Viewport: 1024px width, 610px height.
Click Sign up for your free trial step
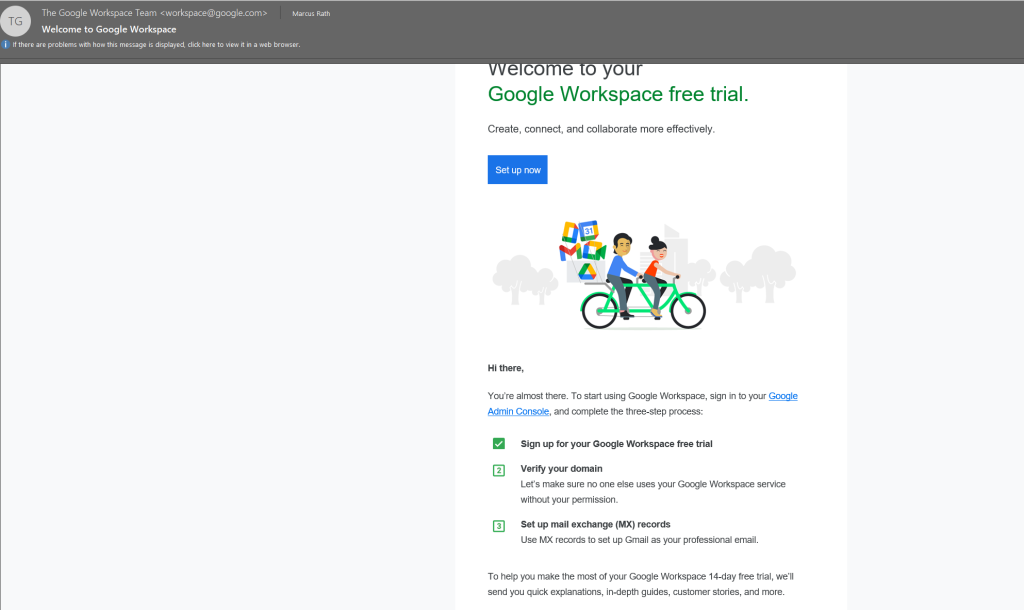click(616, 444)
